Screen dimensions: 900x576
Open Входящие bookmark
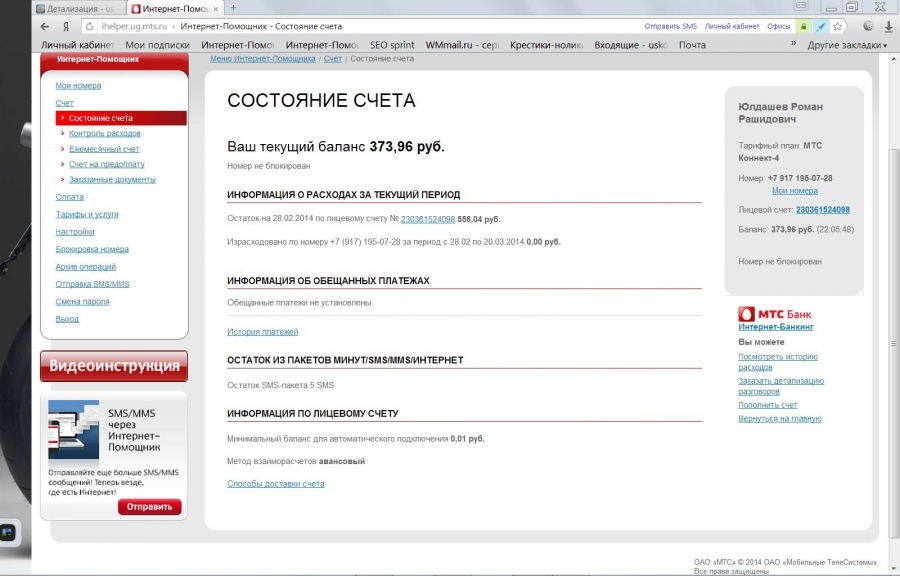click(631, 45)
